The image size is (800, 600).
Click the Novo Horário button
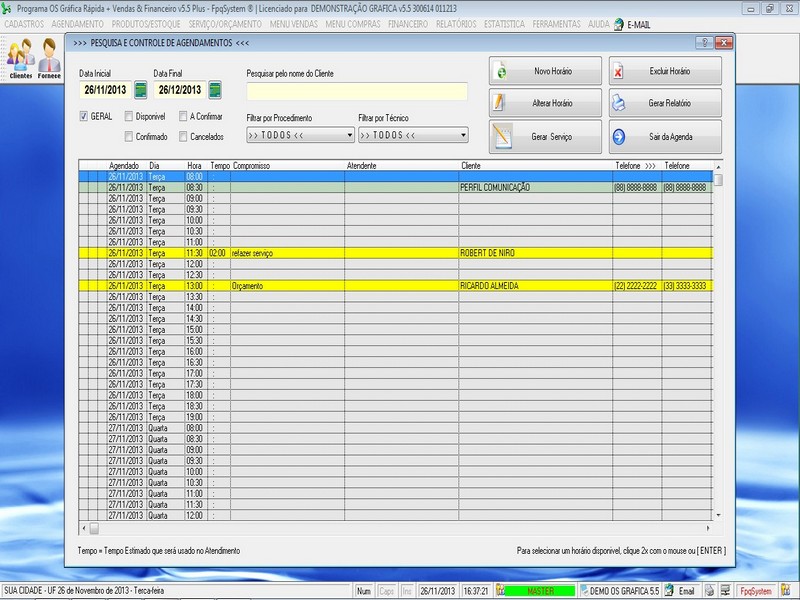(545, 72)
